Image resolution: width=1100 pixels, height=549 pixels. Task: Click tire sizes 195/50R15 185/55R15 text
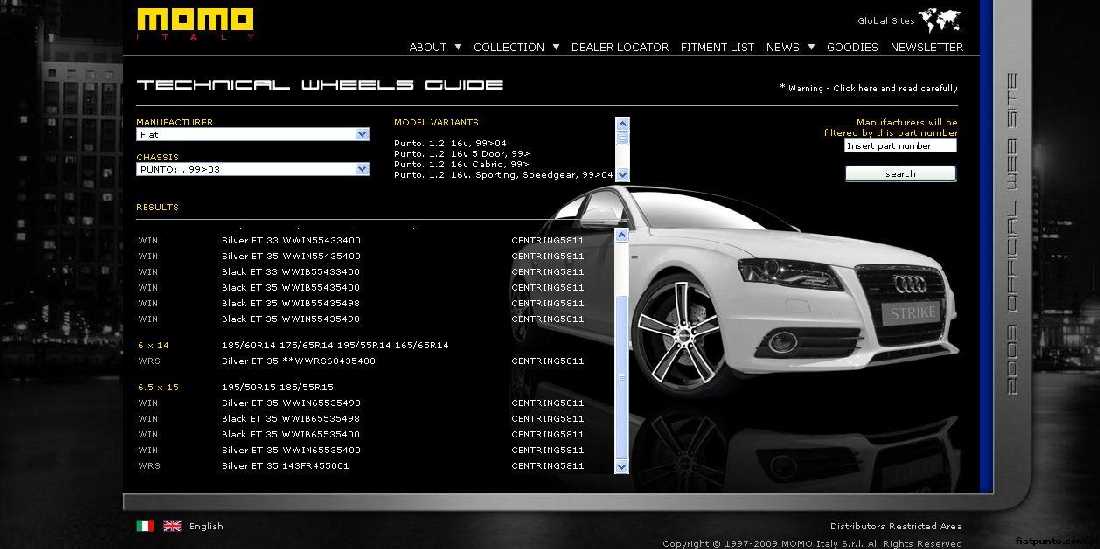277,386
